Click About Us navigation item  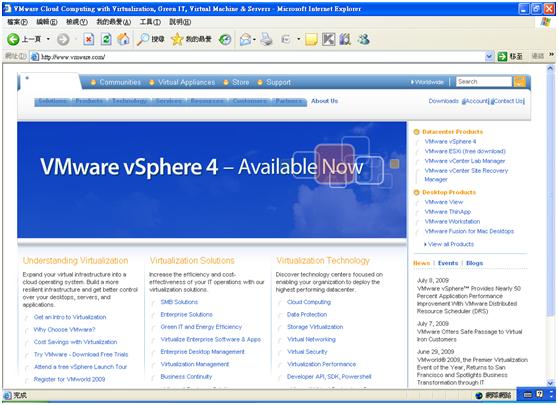pyautogui.click(x=324, y=101)
